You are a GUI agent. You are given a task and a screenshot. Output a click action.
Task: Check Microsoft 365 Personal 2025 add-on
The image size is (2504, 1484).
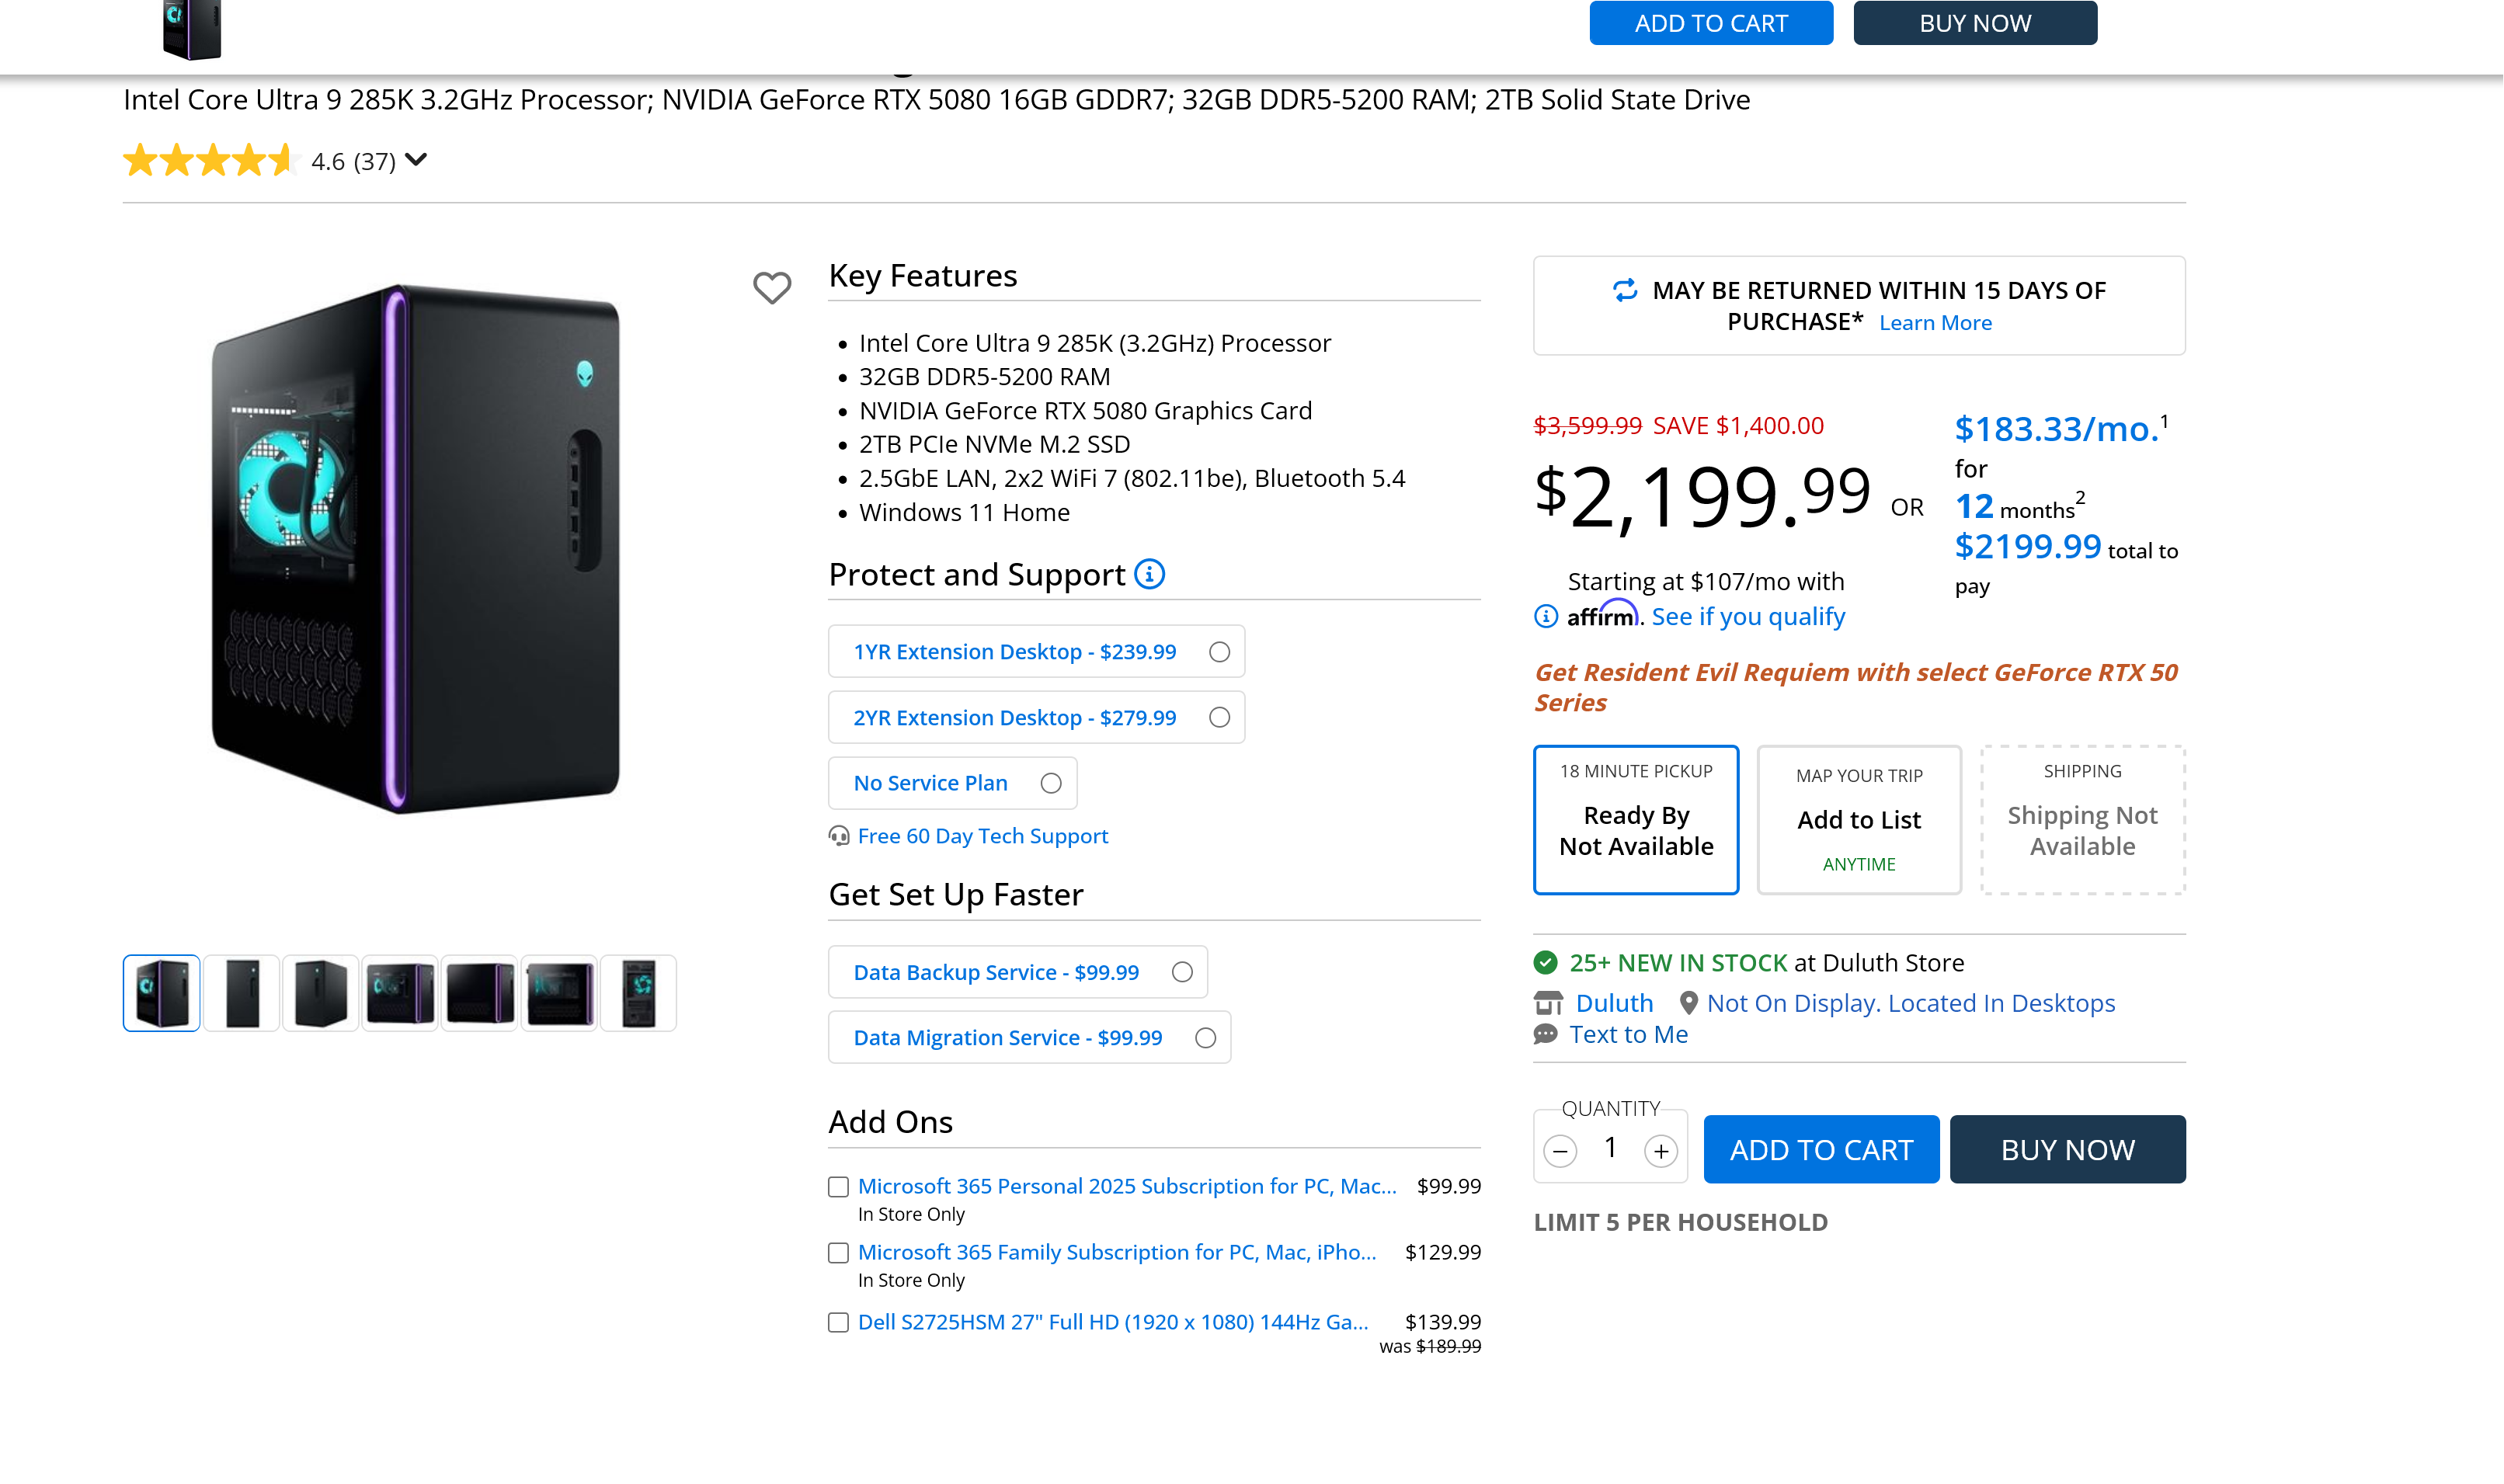click(x=838, y=1187)
